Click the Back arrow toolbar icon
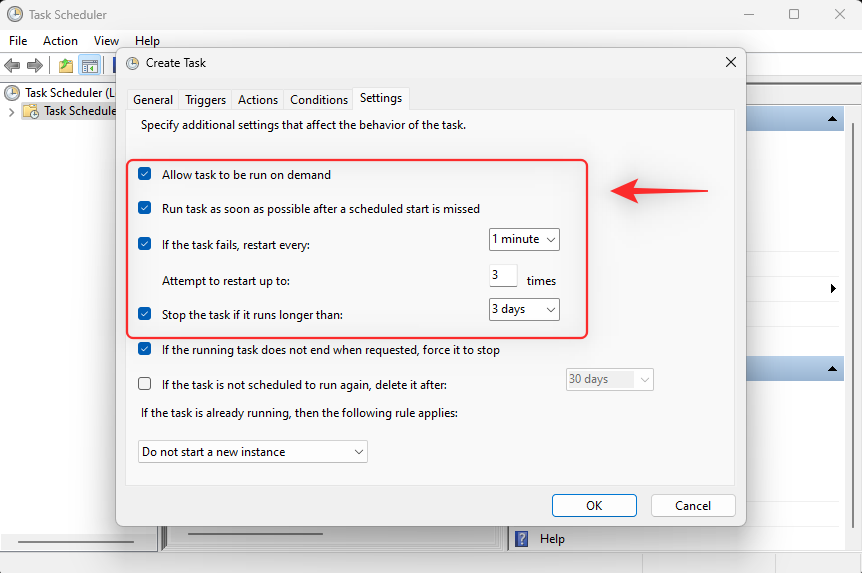 click(x=12, y=66)
